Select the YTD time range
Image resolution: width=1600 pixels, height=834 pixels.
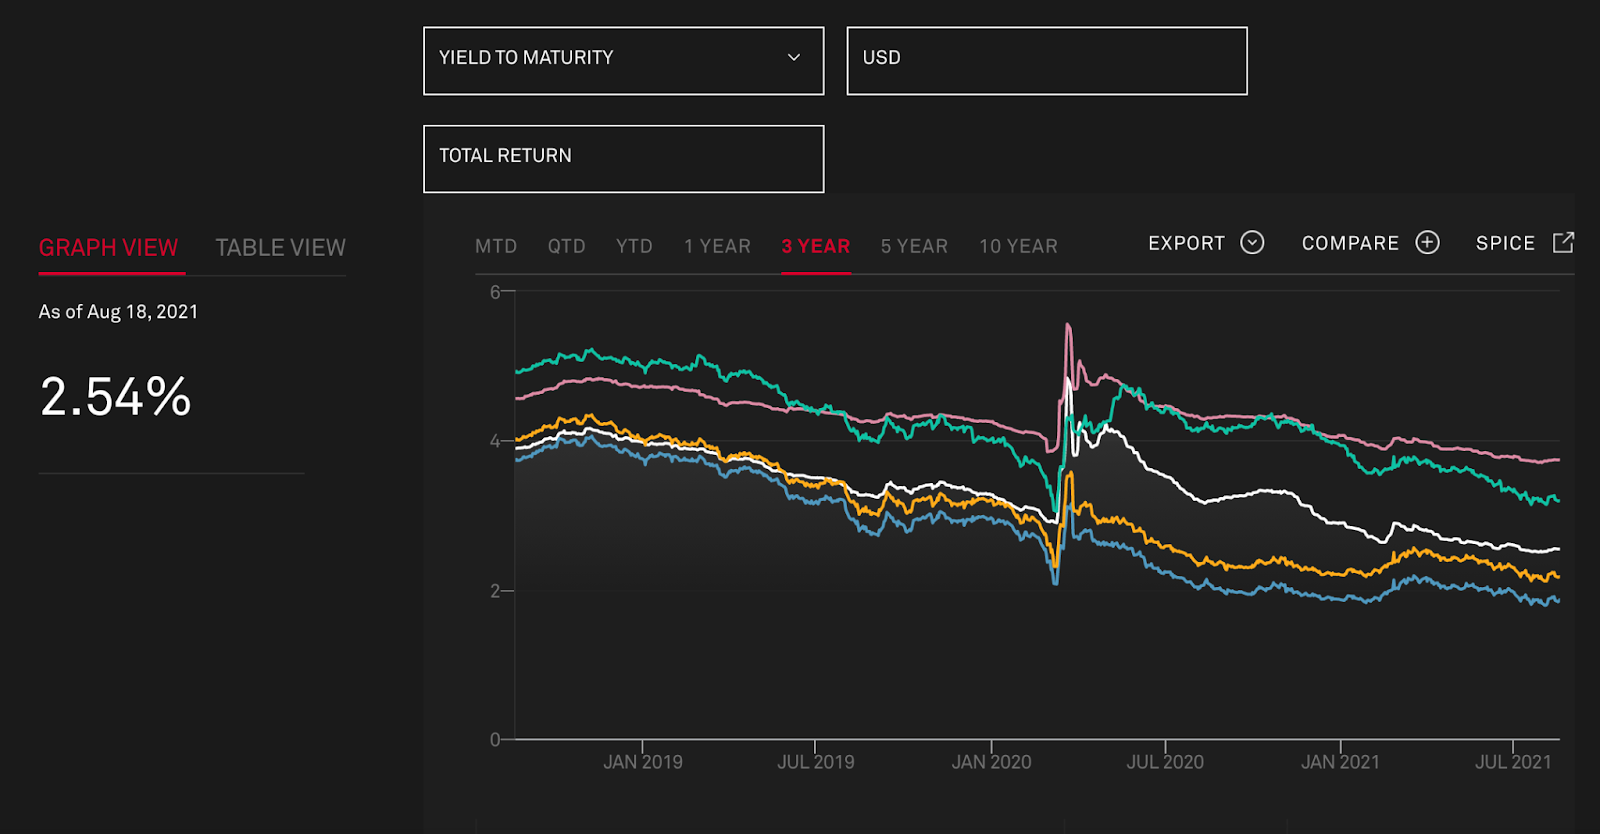[634, 246]
